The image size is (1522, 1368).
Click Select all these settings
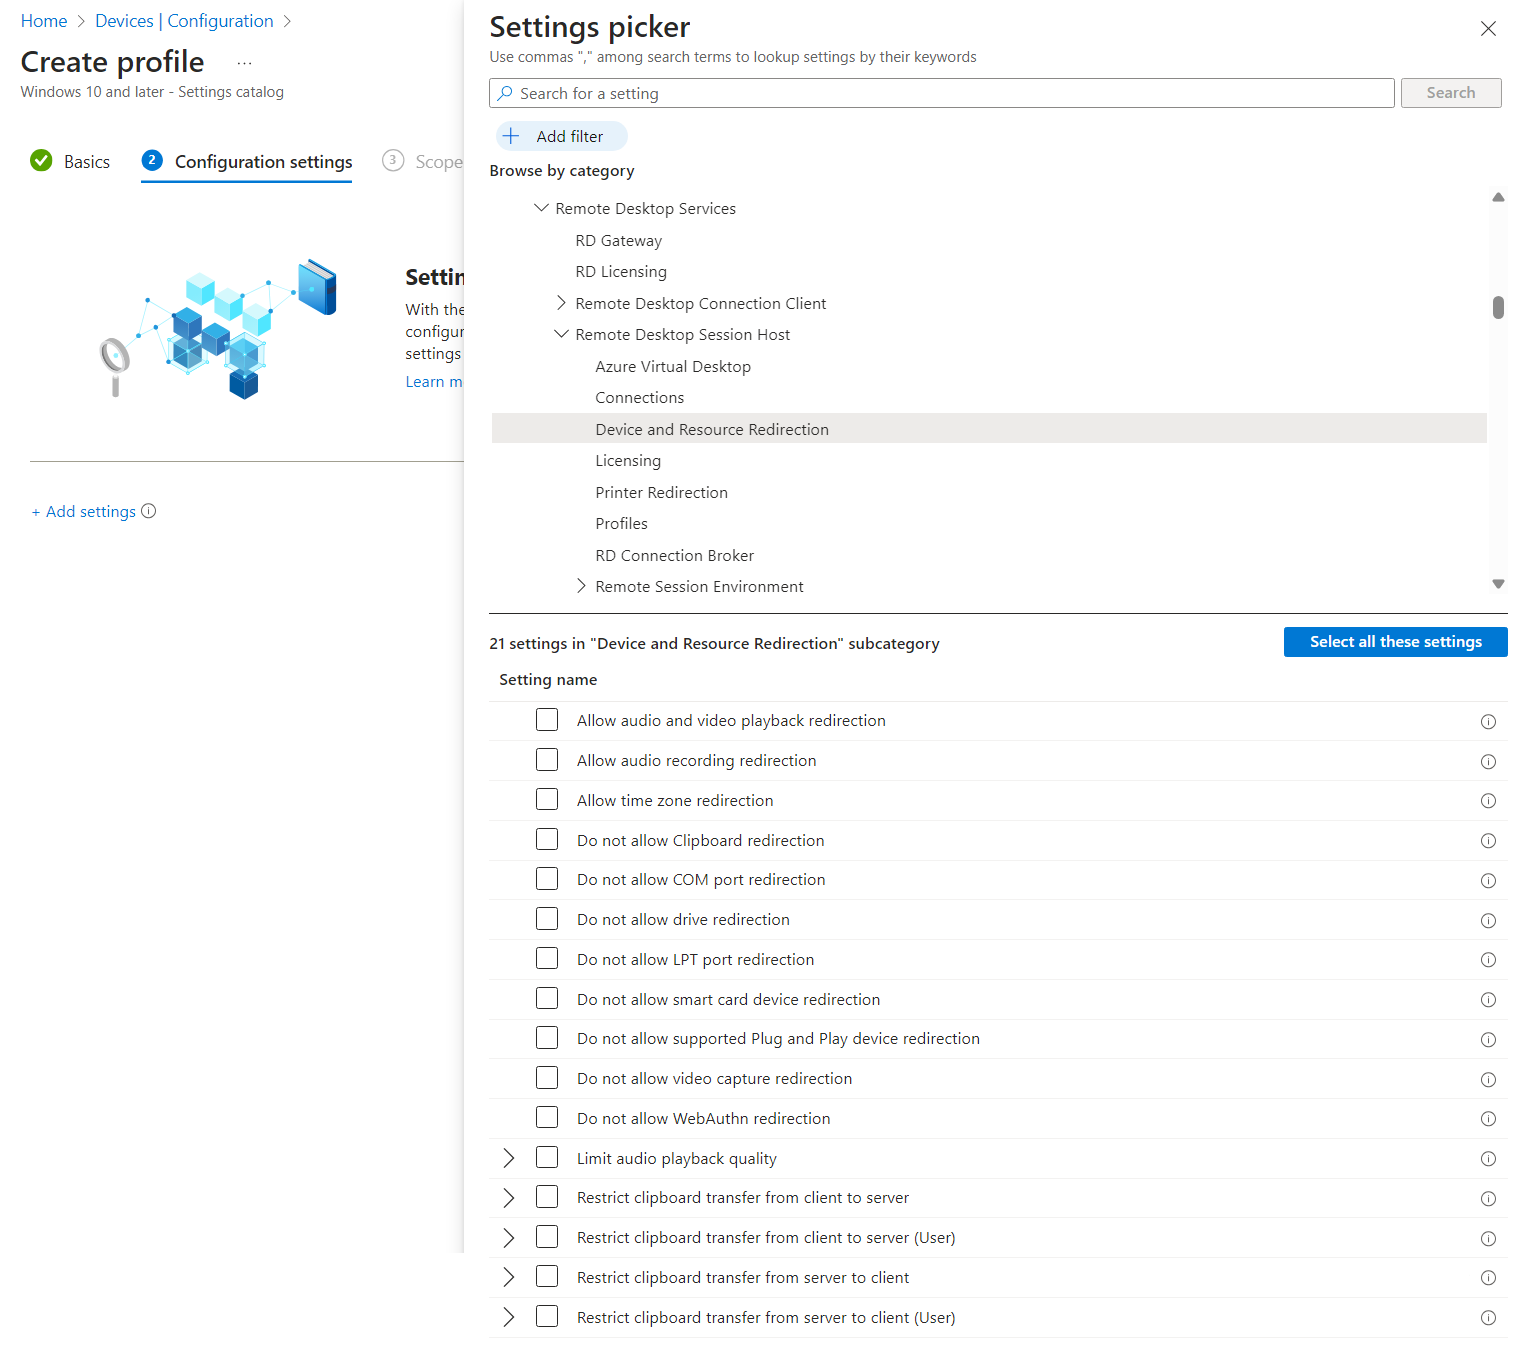coord(1395,641)
